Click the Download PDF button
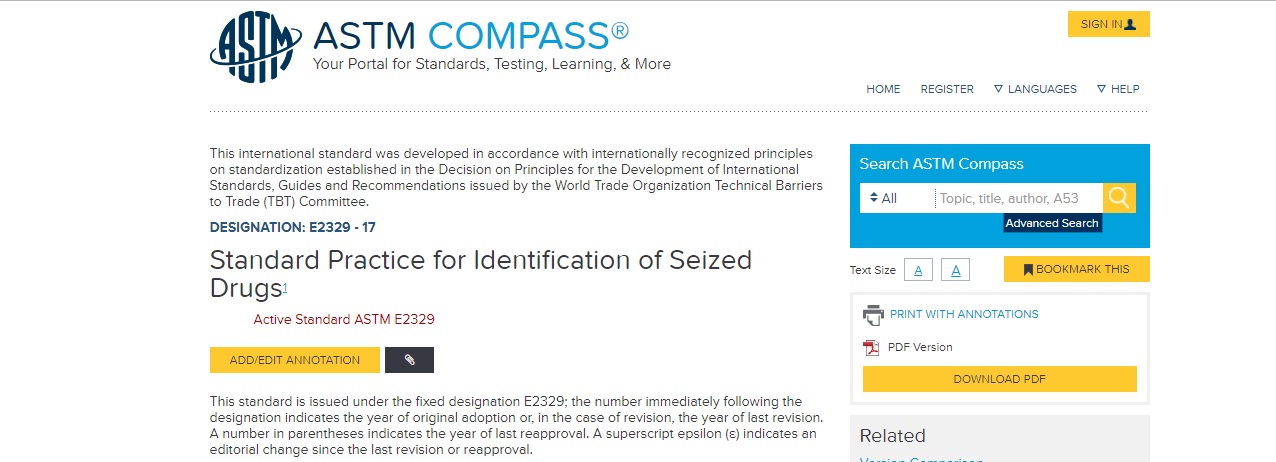The height and width of the screenshot is (462, 1276). pyautogui.click(x=1000, y=379)
